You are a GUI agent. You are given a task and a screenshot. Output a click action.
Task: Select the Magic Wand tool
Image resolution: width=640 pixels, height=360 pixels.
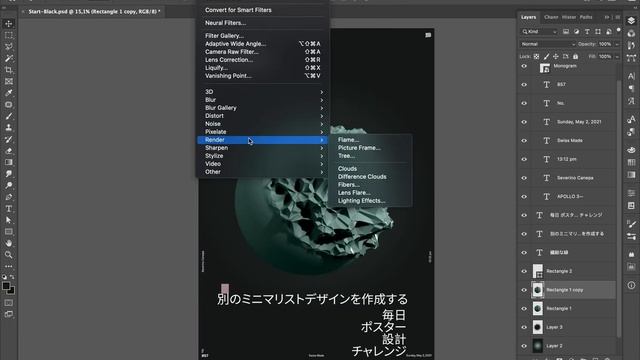tap(9, 58)
